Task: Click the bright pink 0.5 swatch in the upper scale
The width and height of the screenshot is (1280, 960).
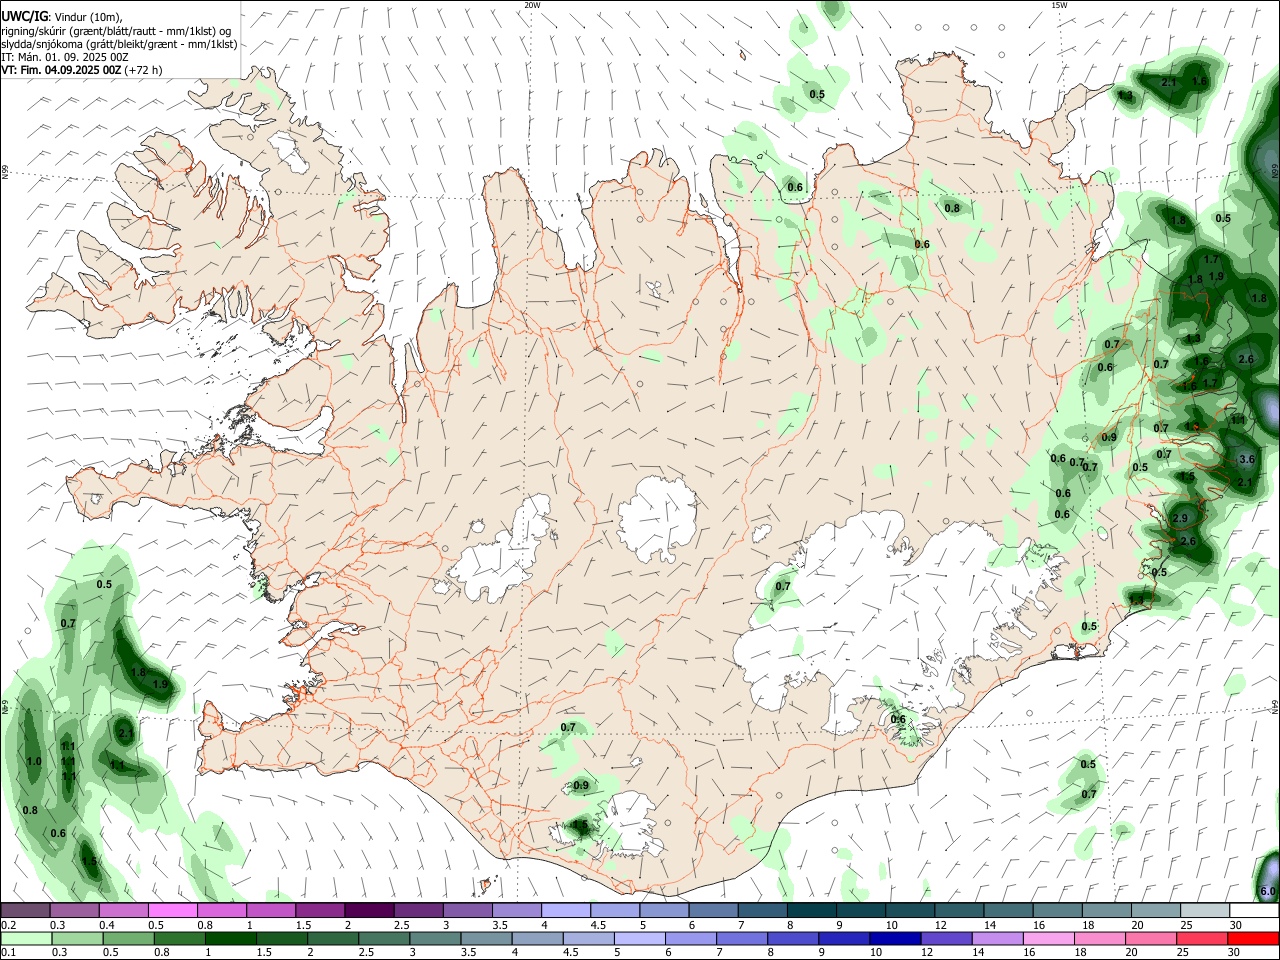Action: [172, 910]
